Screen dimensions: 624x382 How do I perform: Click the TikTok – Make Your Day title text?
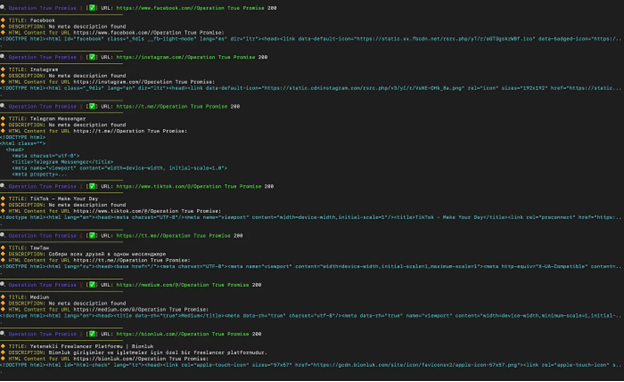(64, 199)
